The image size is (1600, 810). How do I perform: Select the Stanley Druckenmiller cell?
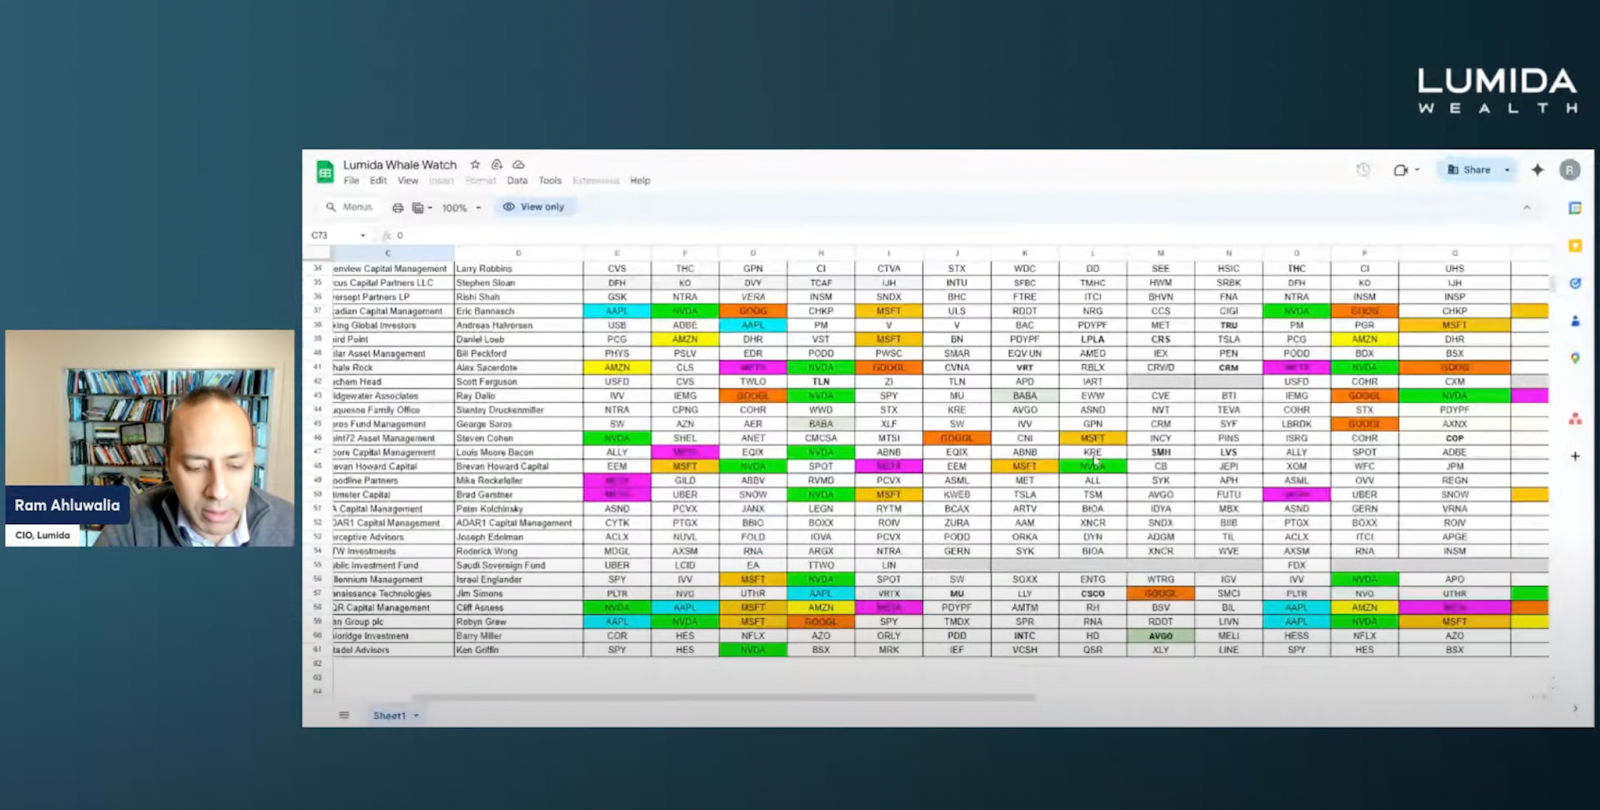tap(518, 410)
